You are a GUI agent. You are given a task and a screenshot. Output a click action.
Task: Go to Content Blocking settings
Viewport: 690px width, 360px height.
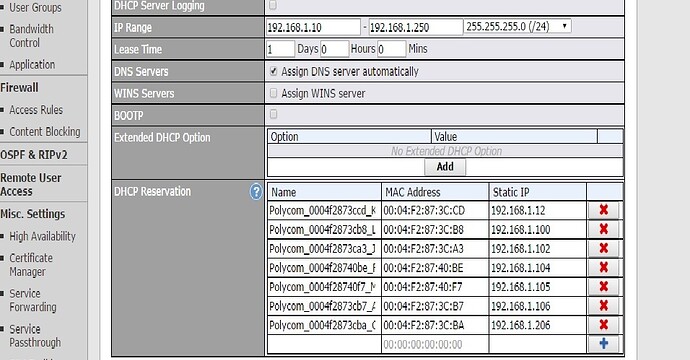(45, 132)
